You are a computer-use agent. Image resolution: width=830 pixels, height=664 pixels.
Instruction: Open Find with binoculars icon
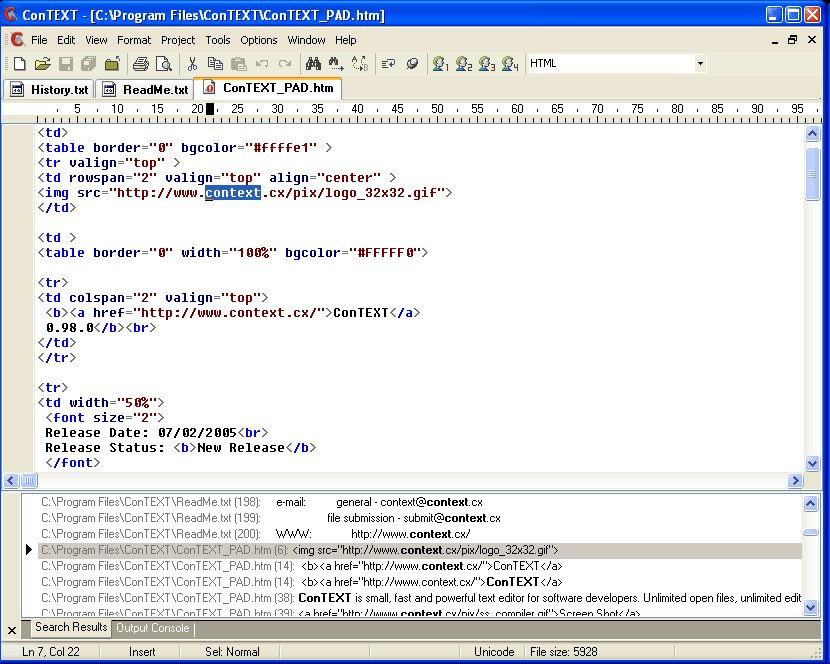click(313, 64)
